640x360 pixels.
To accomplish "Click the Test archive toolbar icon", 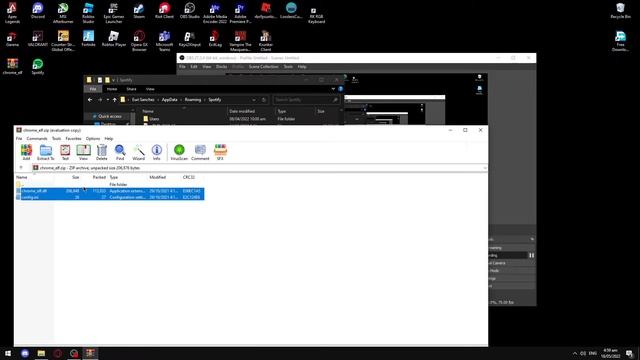I will pyautogui.click(x=65, y=152).
